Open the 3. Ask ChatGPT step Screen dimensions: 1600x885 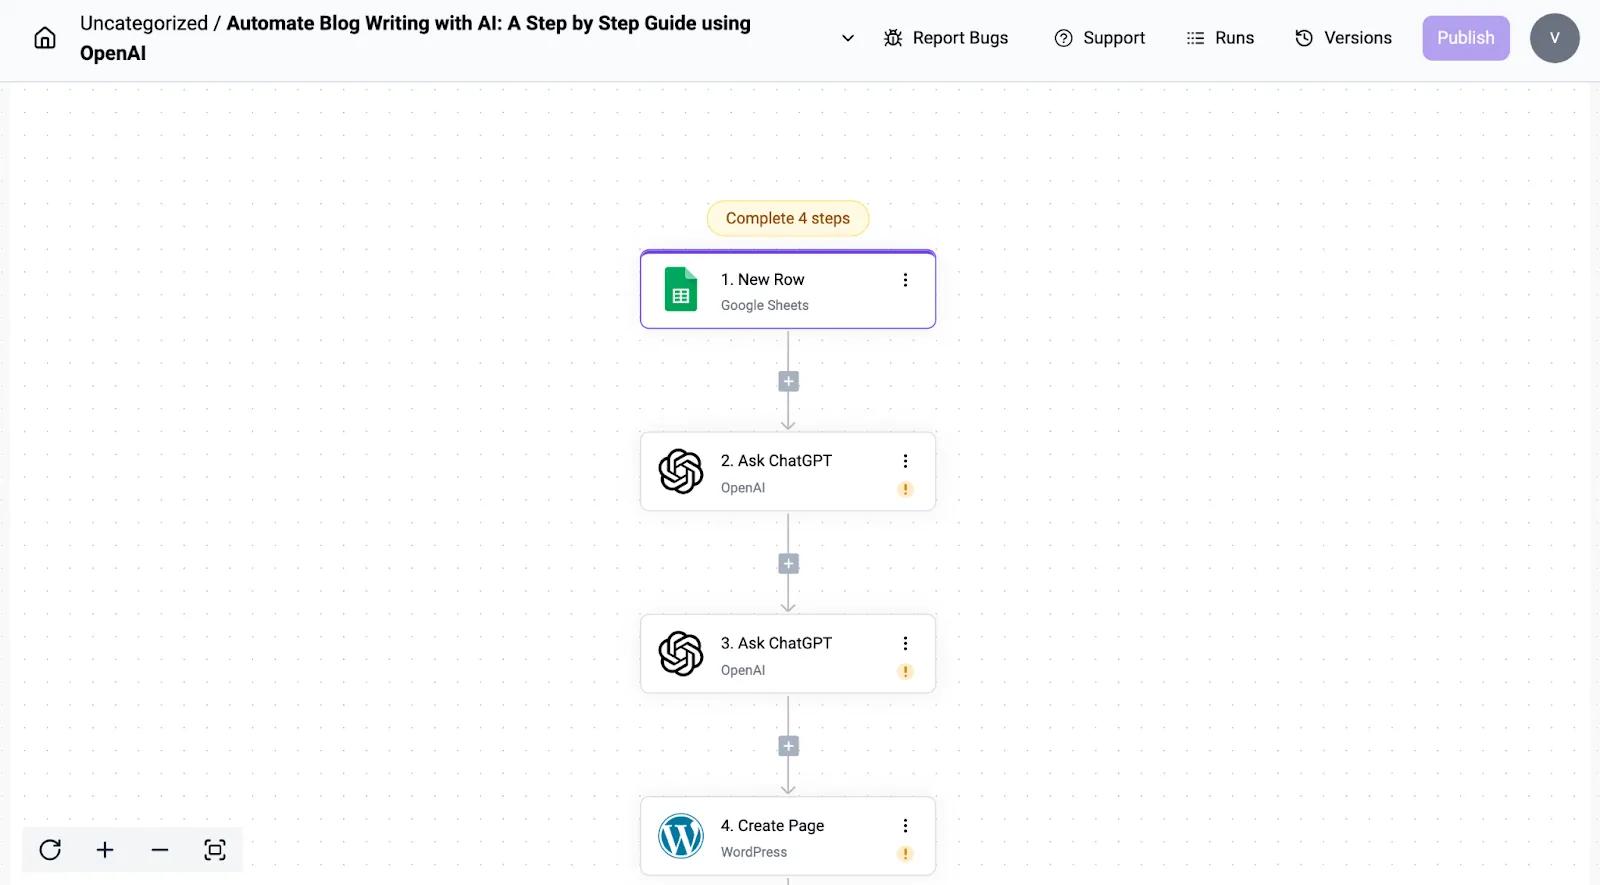coord(788,654)
